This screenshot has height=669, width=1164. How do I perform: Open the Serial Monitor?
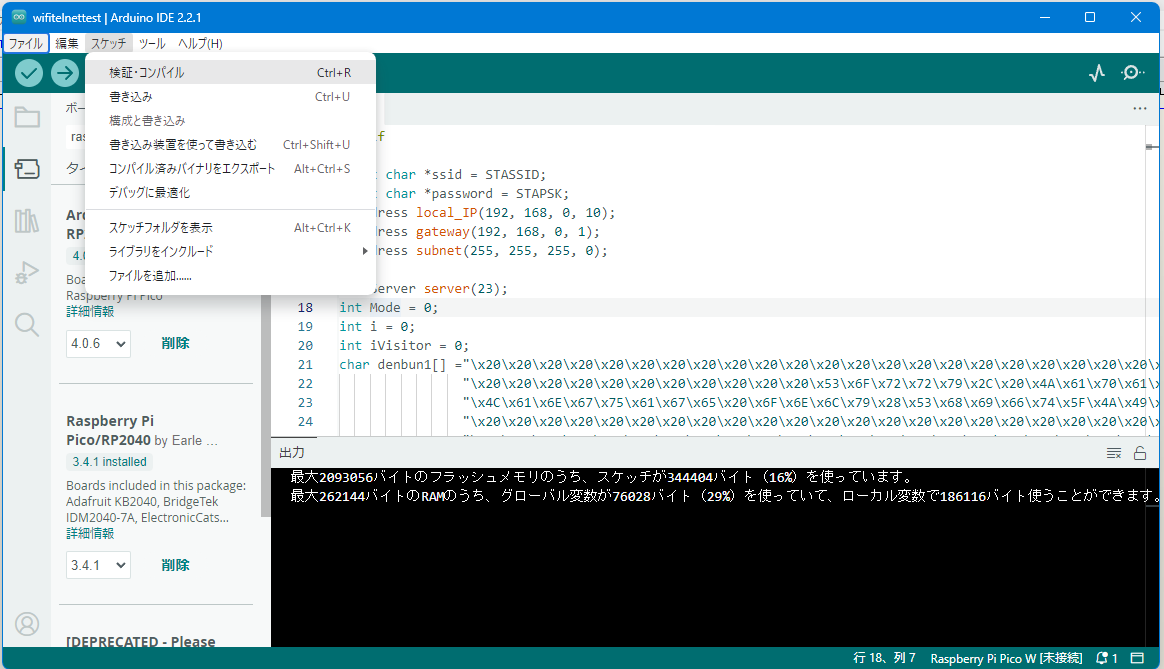pos(1132,73)
